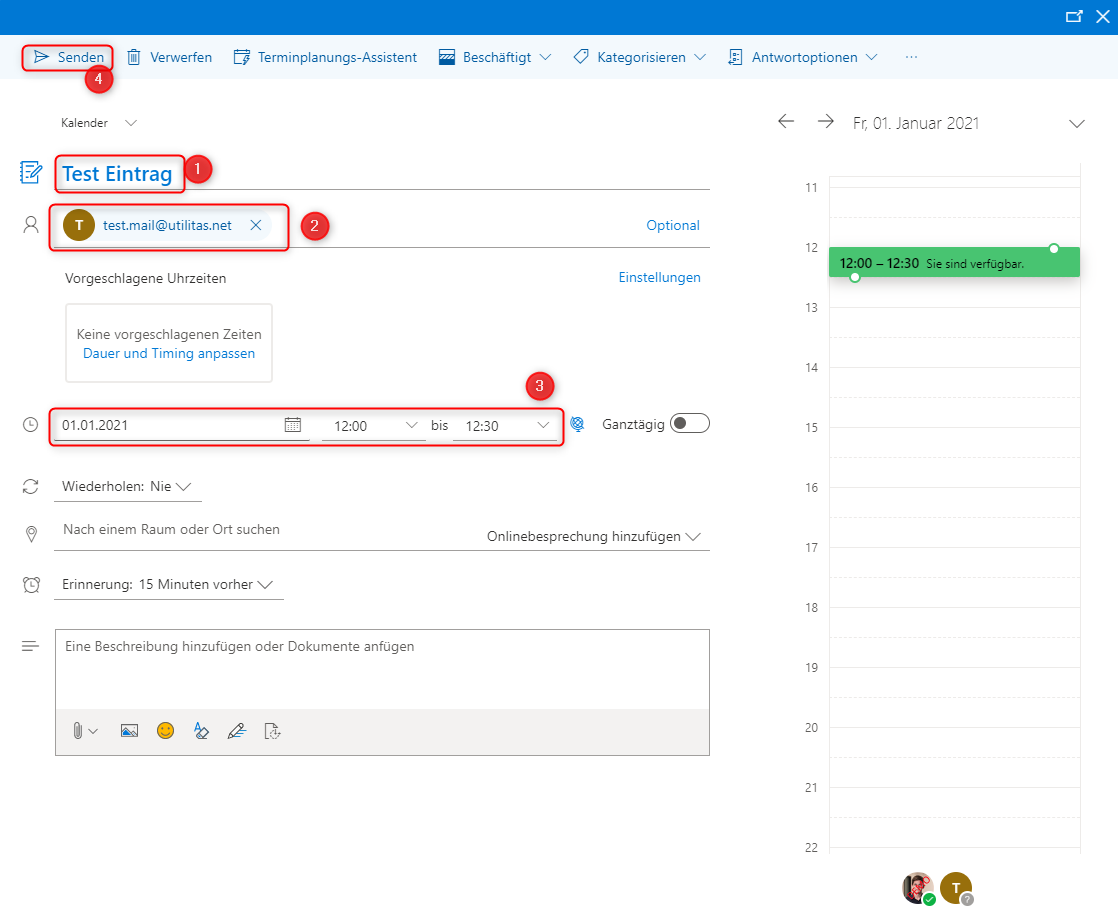This screenshot has width=1118, height=918.
Task: Toggle the Ganztägig all-day switch
Action: [x=690, y=424]
